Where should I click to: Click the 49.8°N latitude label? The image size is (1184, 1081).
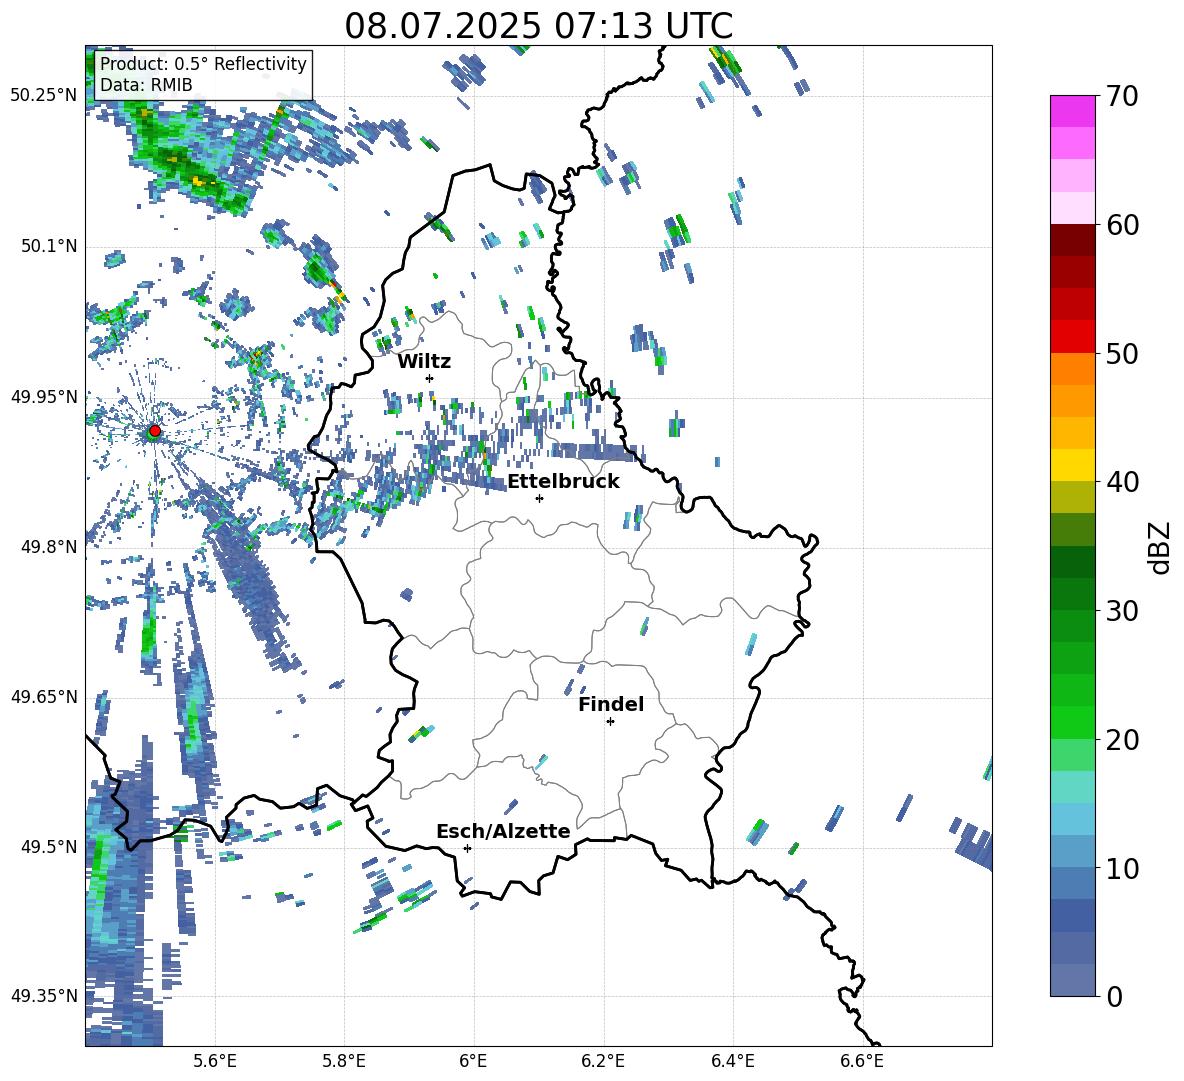48,547
